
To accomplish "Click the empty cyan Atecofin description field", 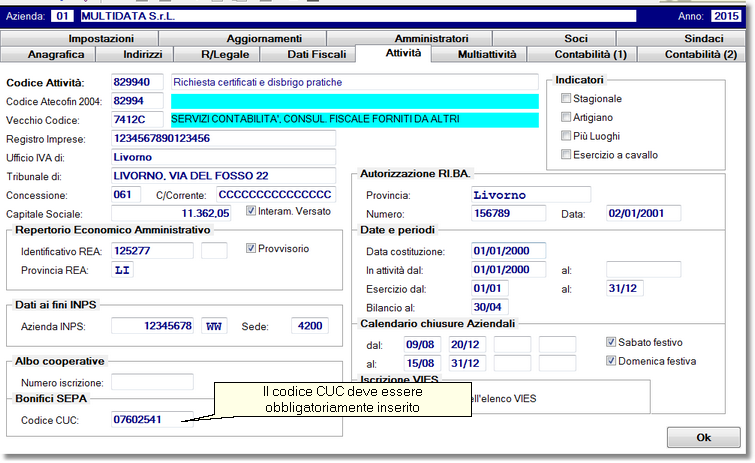I will tap(355, 102).
